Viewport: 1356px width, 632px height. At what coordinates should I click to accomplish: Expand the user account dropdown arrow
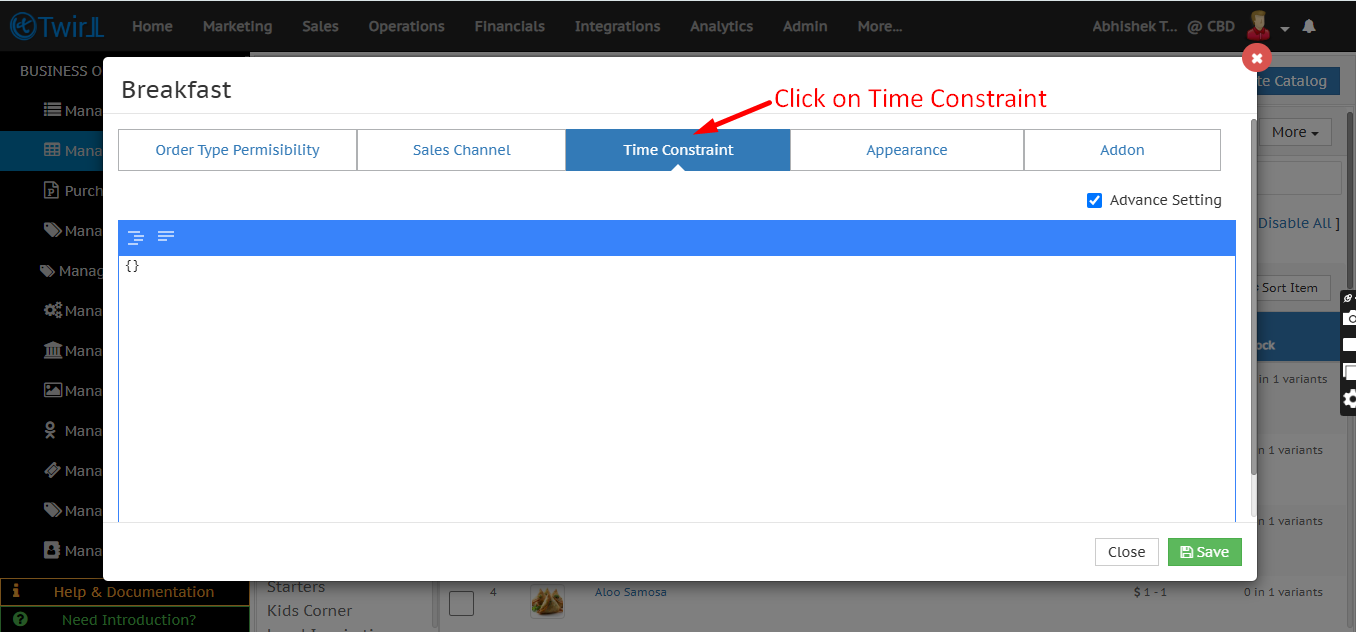[x=1285, y=29]
